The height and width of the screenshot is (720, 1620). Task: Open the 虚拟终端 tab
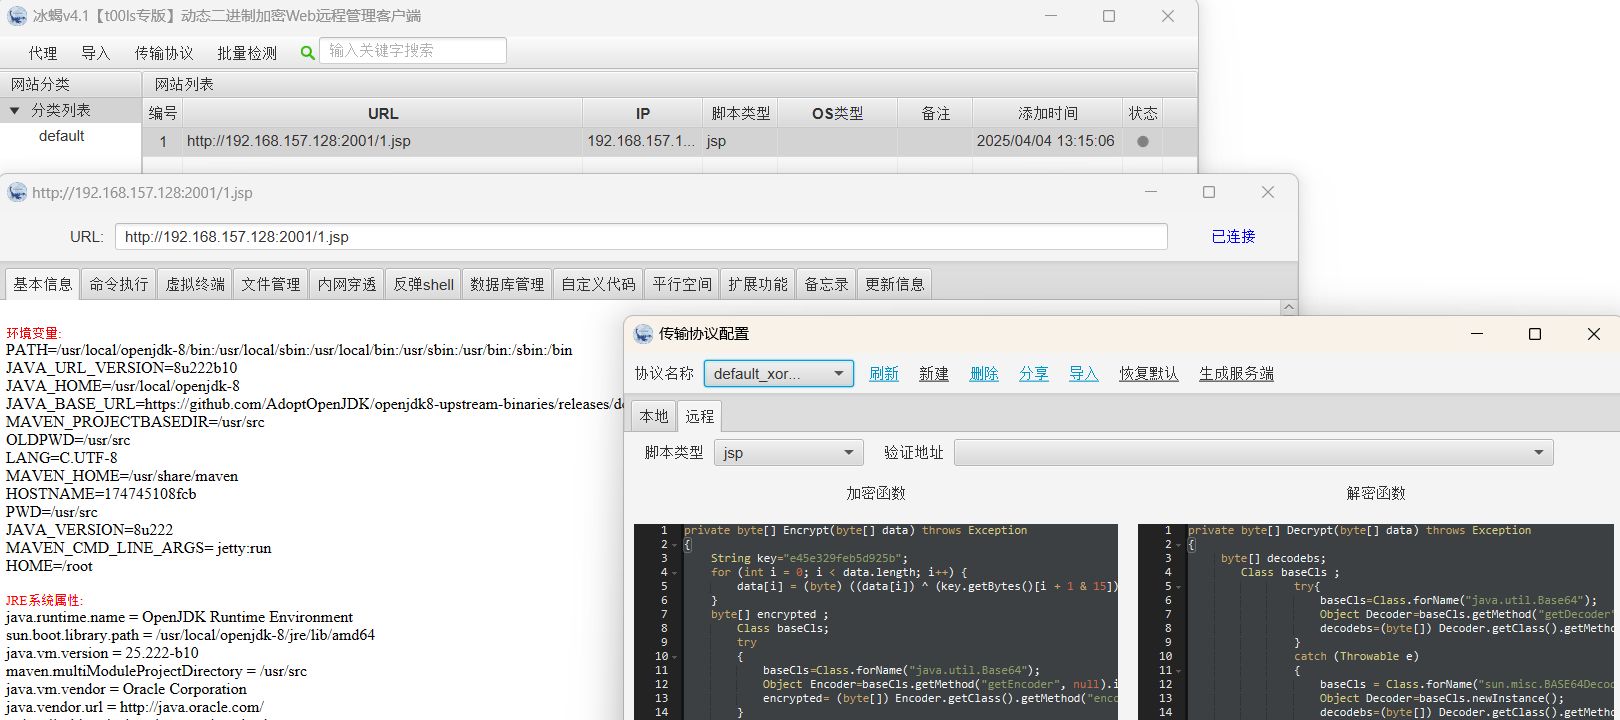click(195, 284)
